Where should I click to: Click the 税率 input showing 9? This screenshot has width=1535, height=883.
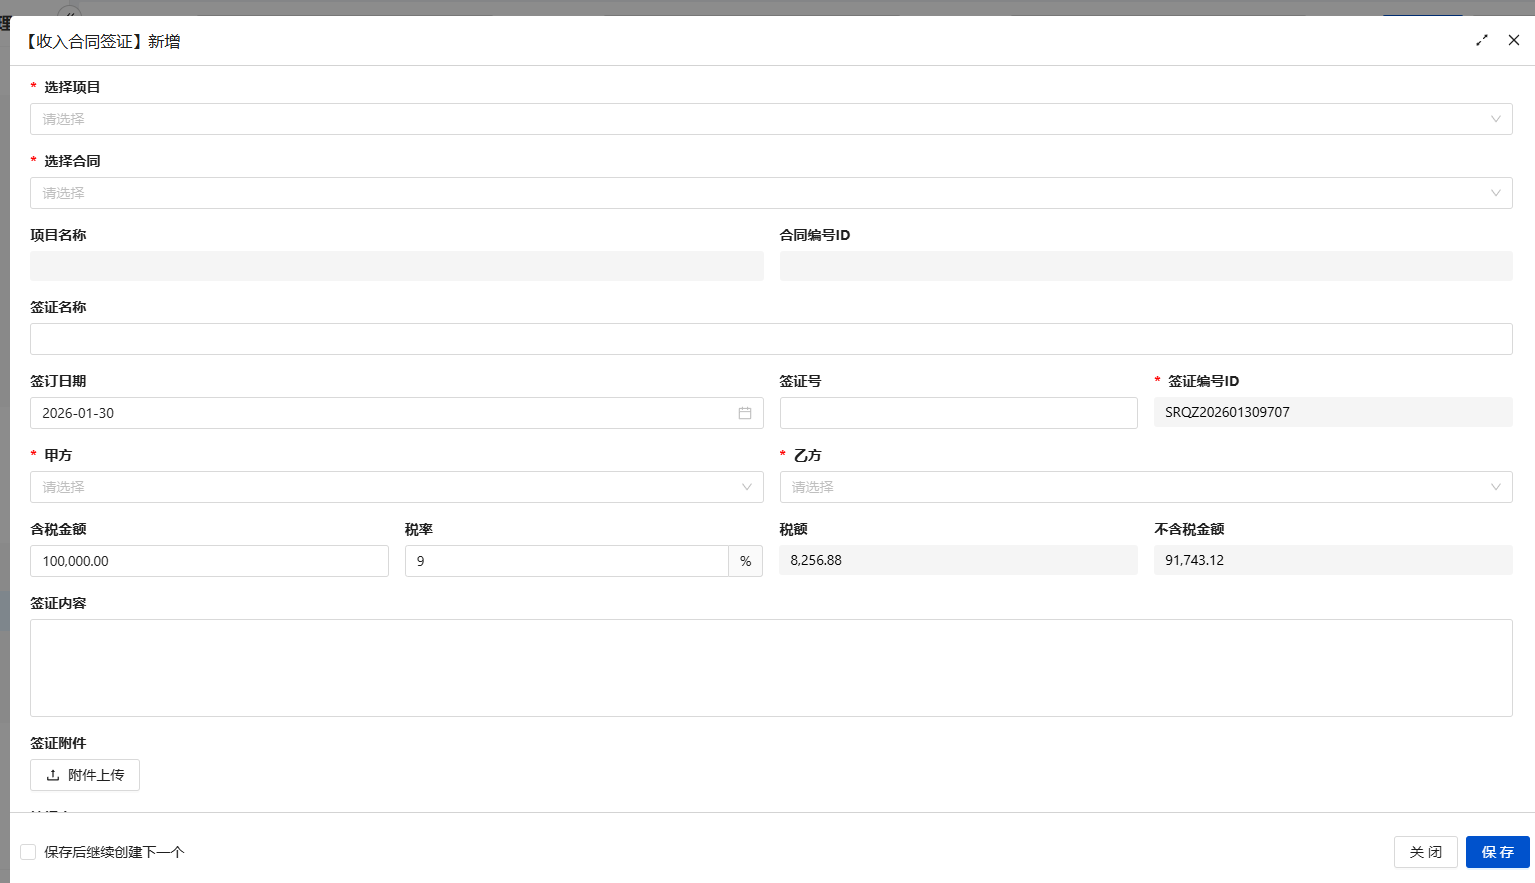pyautogui.click(x=566, y=561)
